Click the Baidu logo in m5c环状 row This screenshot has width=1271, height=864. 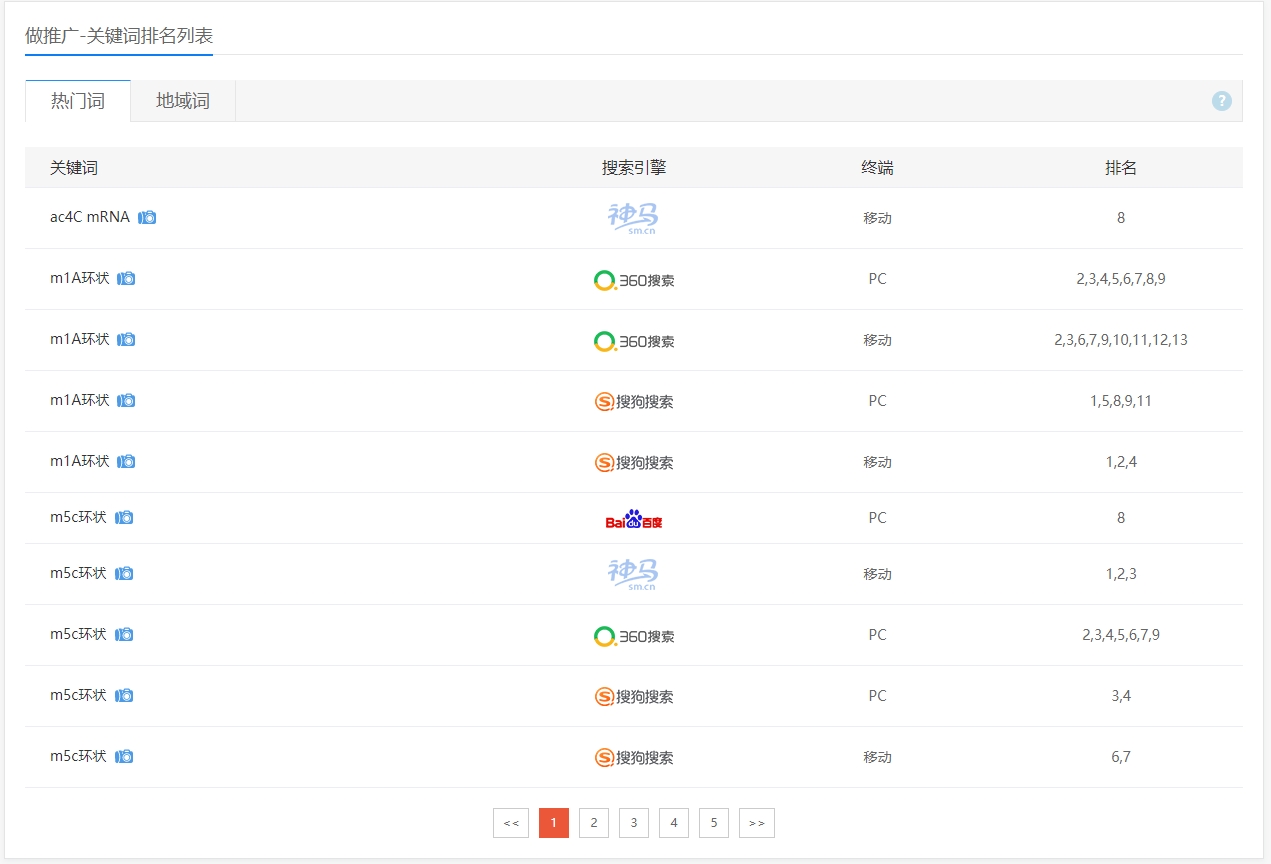coord(634,520)
